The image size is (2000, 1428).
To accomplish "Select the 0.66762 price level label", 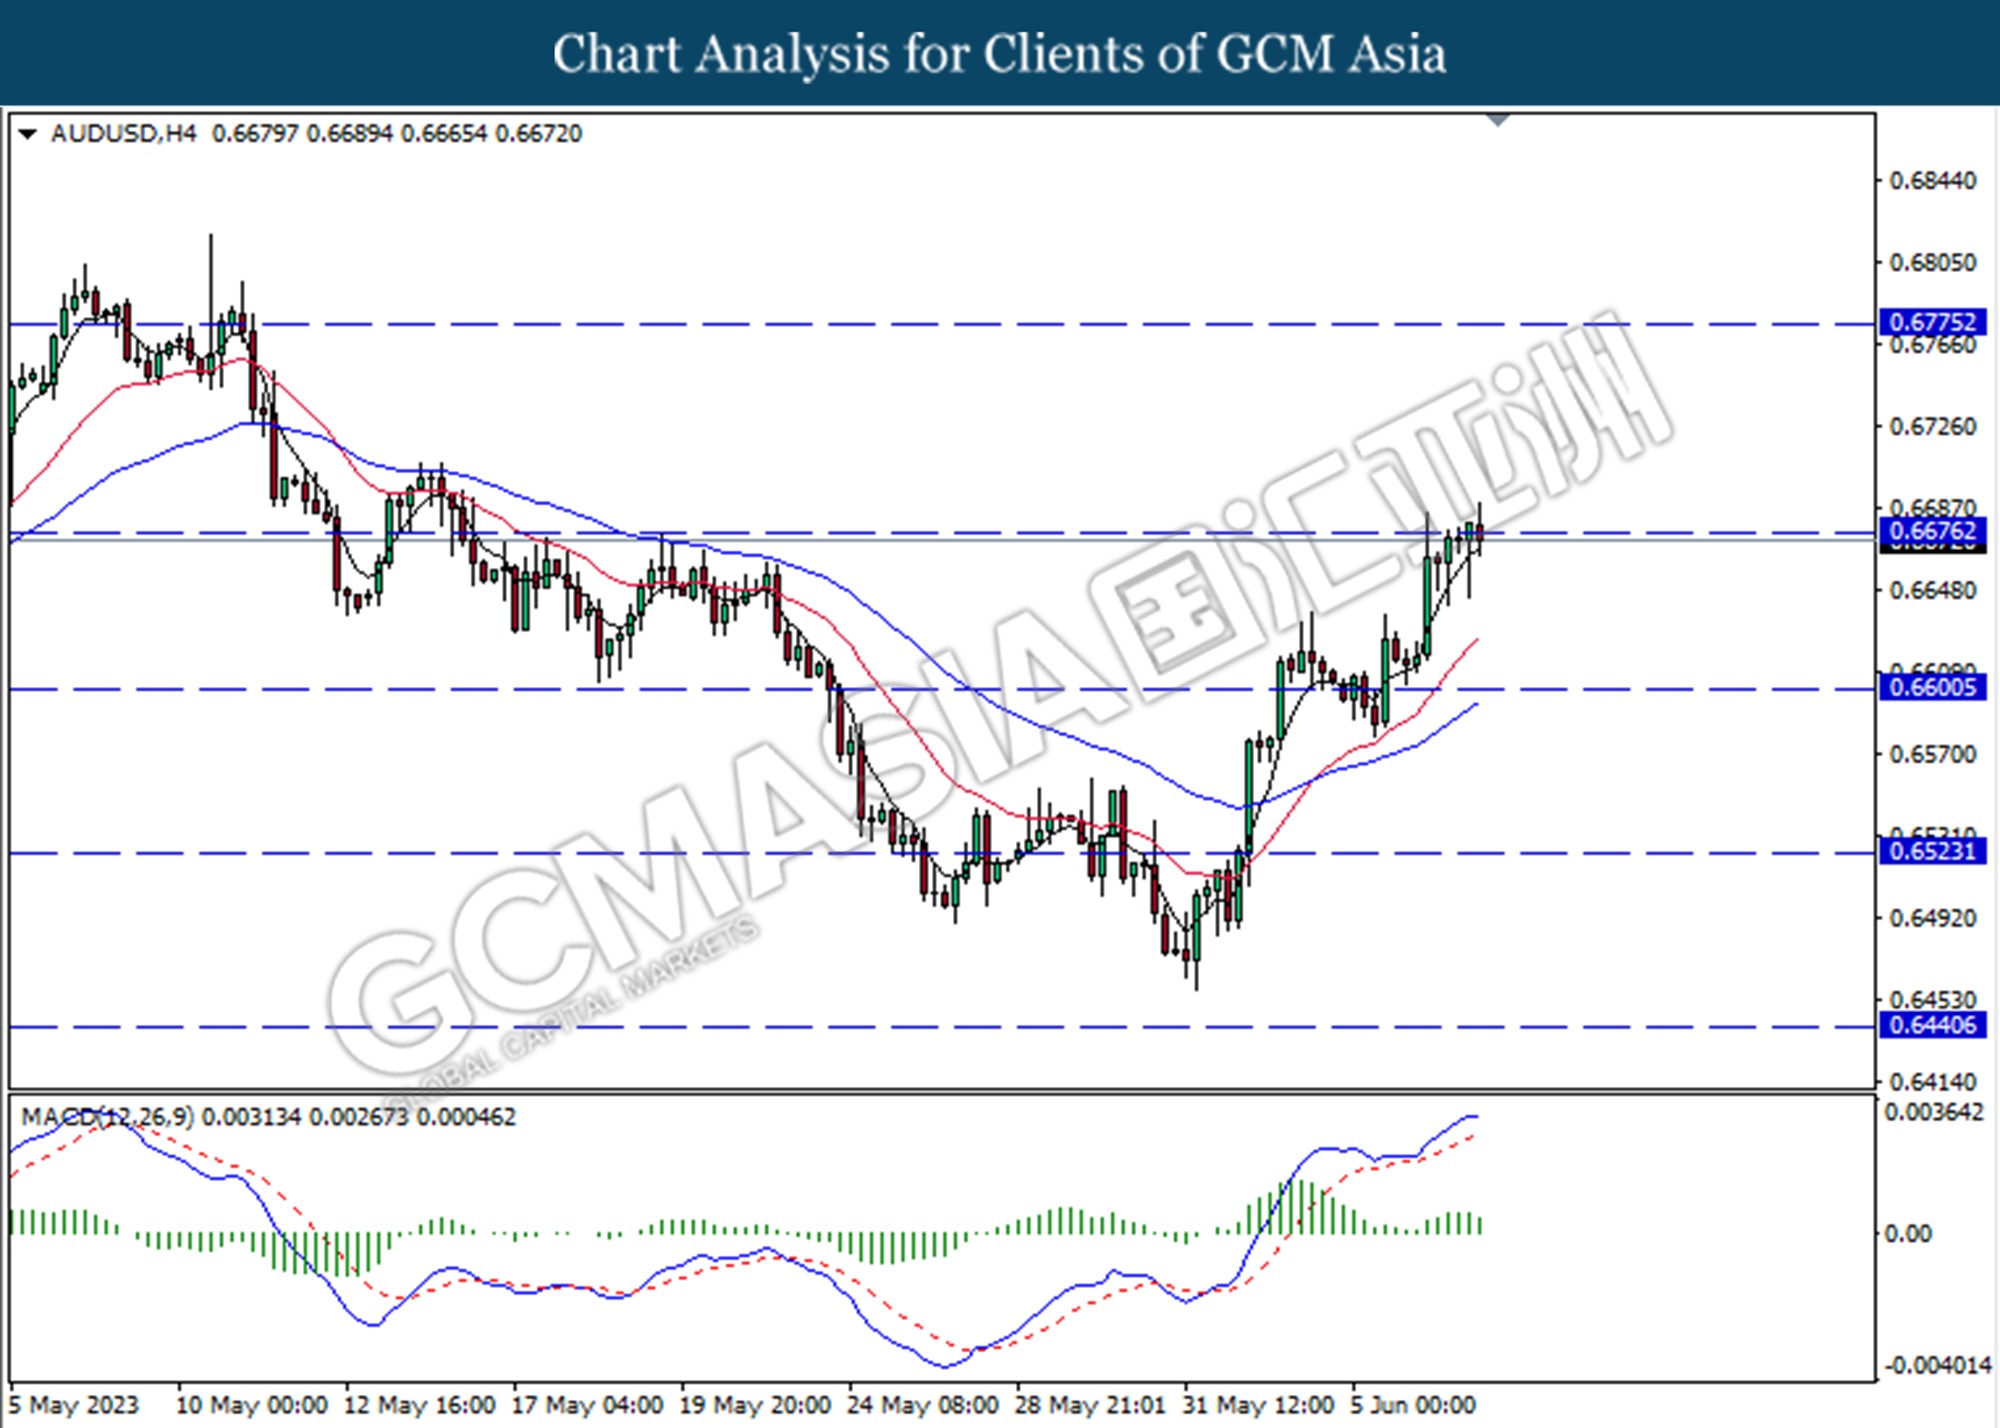I will click(x=1932, y=530).
